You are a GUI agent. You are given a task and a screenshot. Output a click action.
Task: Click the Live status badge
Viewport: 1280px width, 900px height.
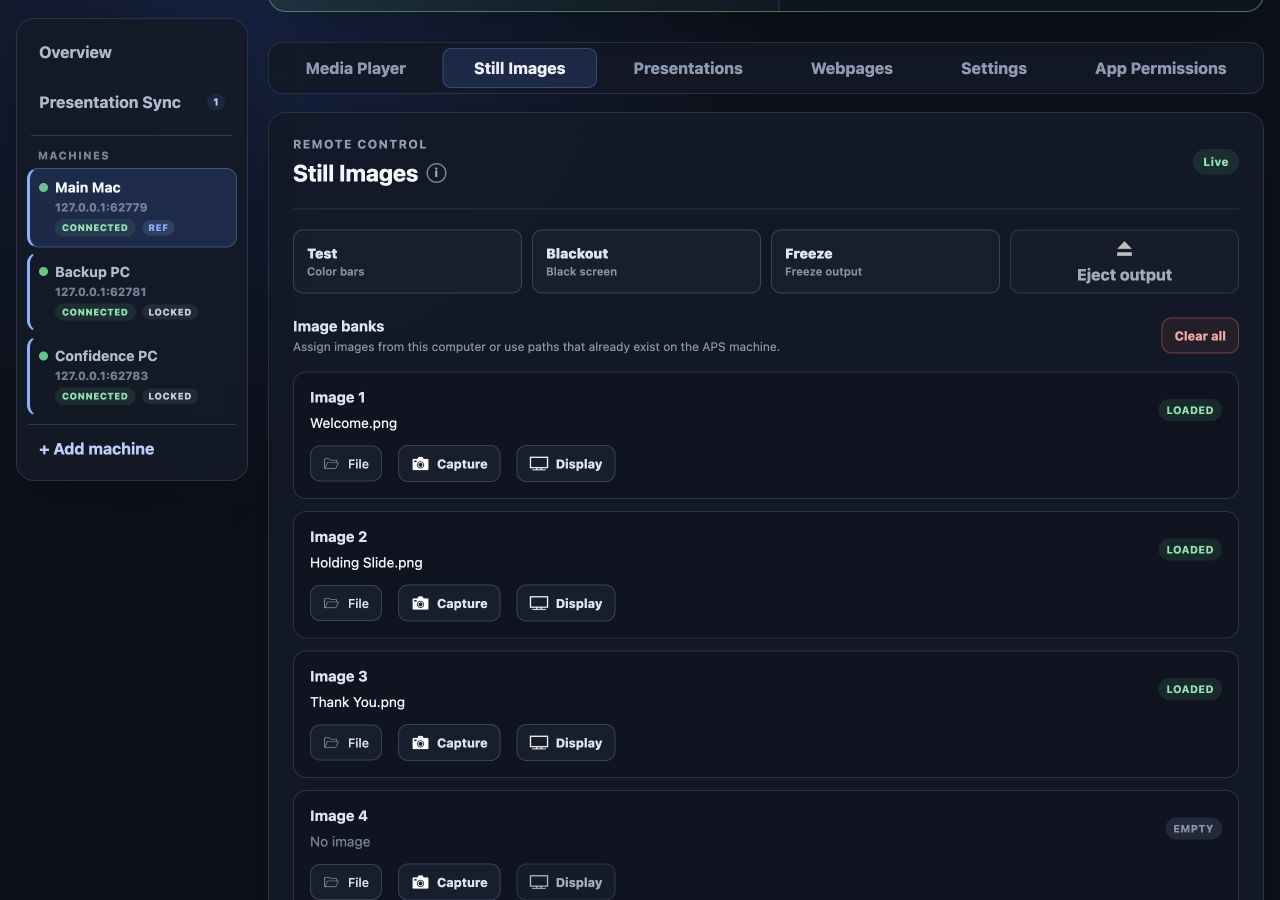[1216, 162]
